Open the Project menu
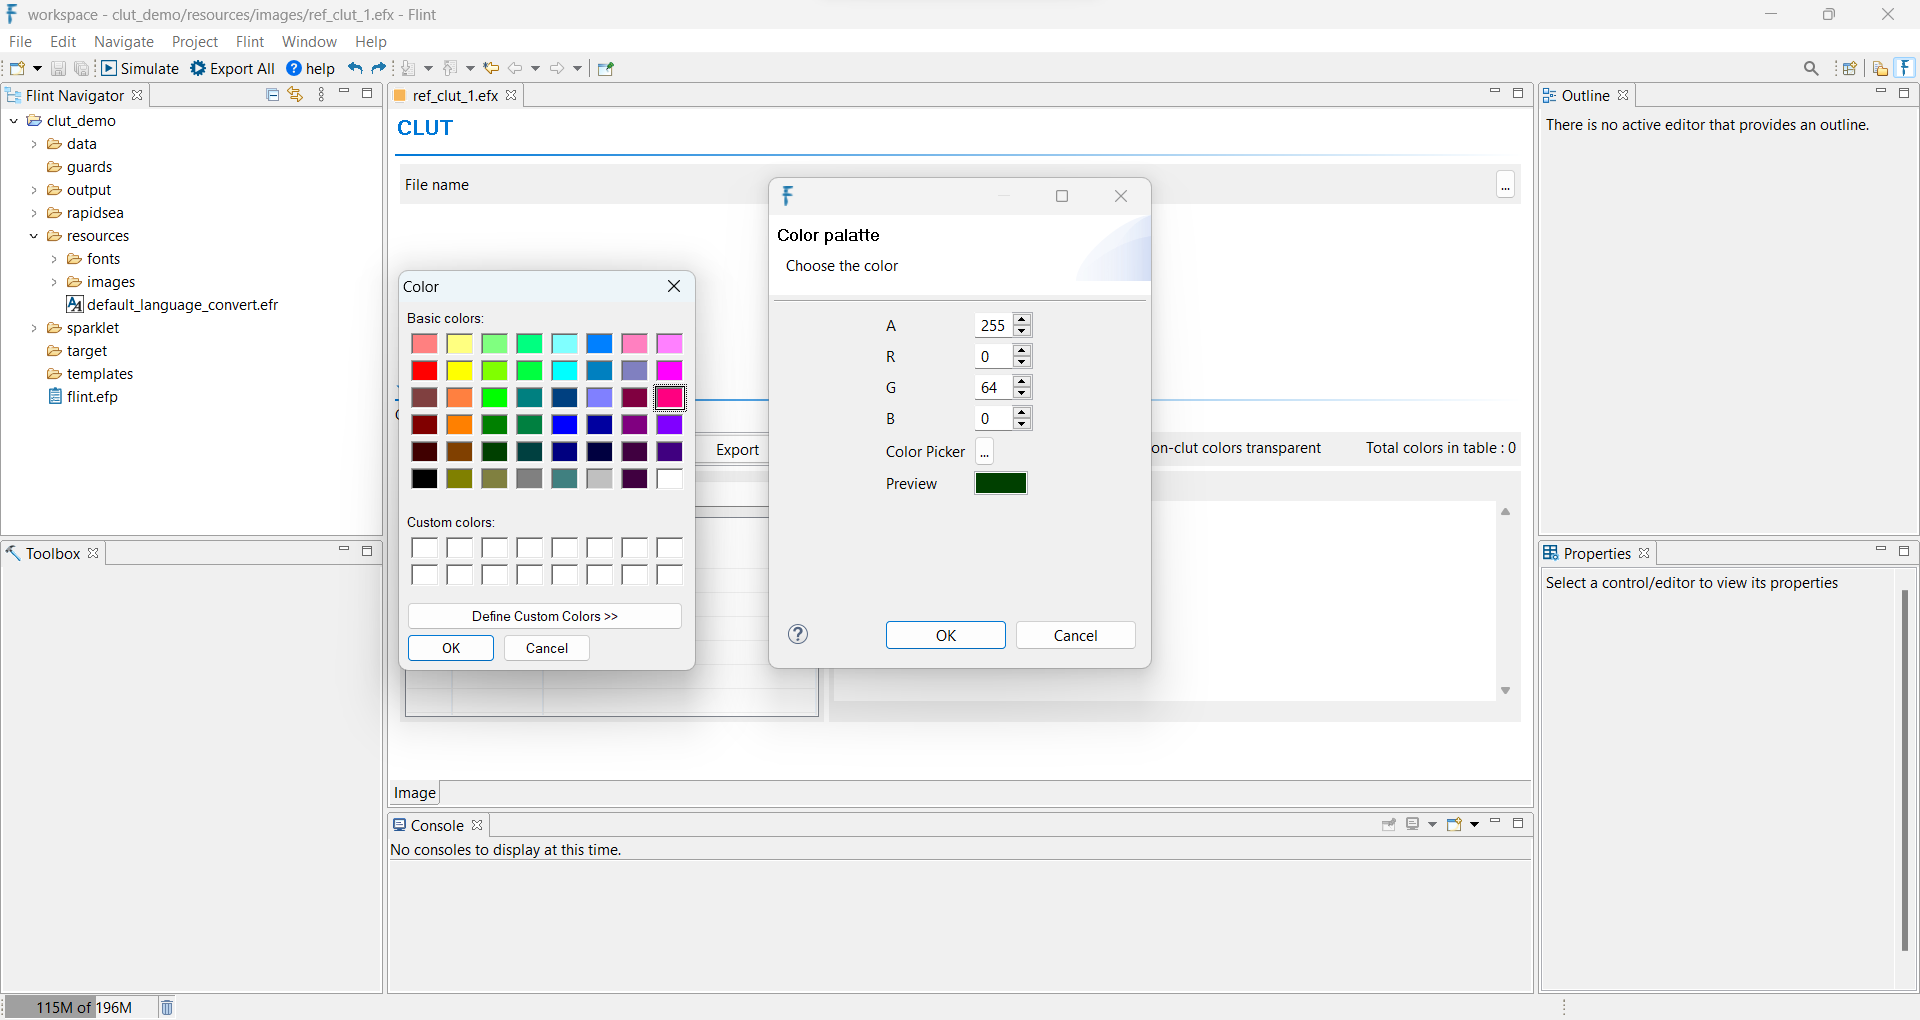This screenshot has height=1020, width=1920. click(194, 41)
